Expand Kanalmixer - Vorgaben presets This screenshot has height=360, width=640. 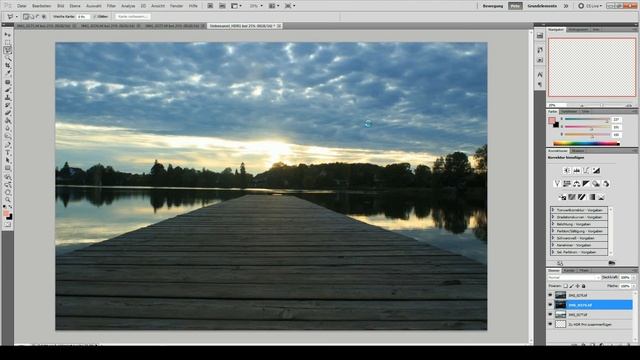click(x=553, y=245)
